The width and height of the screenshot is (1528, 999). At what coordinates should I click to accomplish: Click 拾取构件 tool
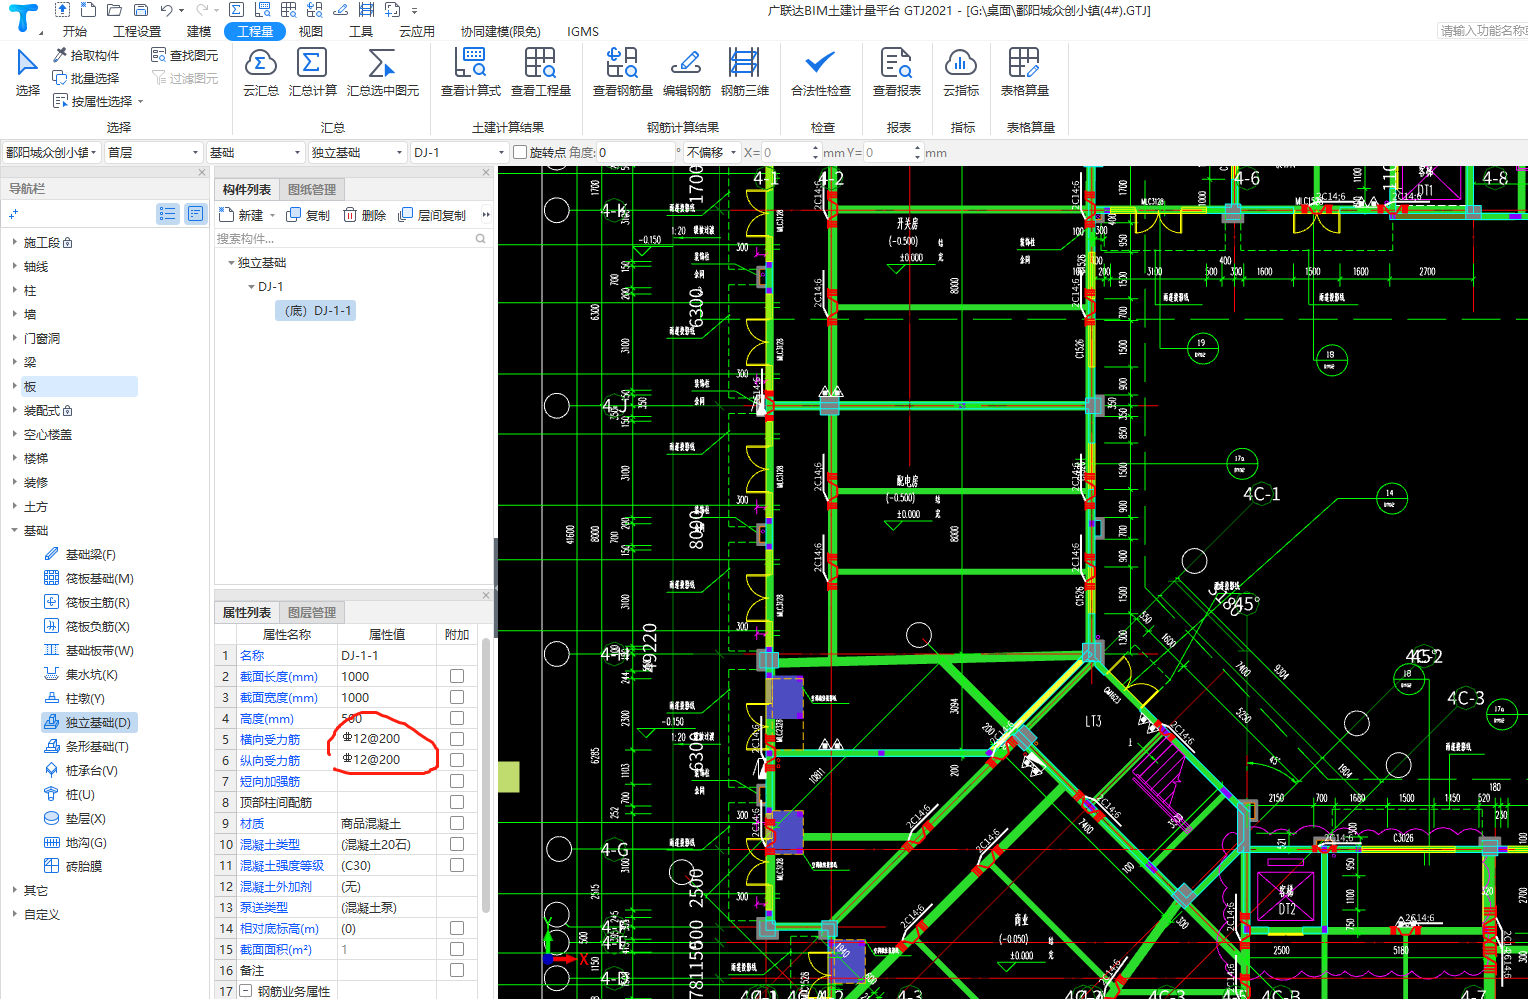click(86, 55)
